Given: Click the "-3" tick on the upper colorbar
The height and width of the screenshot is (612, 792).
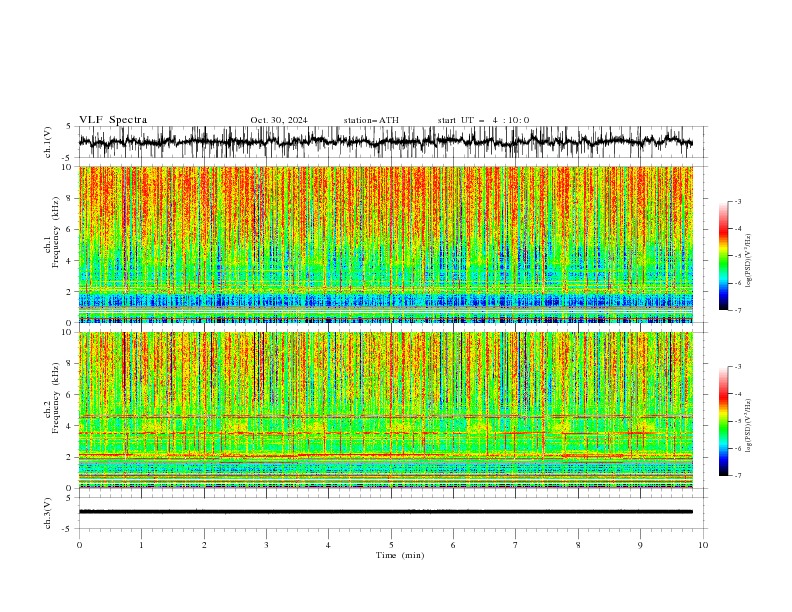Looking at the screenshot, I should click(x=738, y=202).
